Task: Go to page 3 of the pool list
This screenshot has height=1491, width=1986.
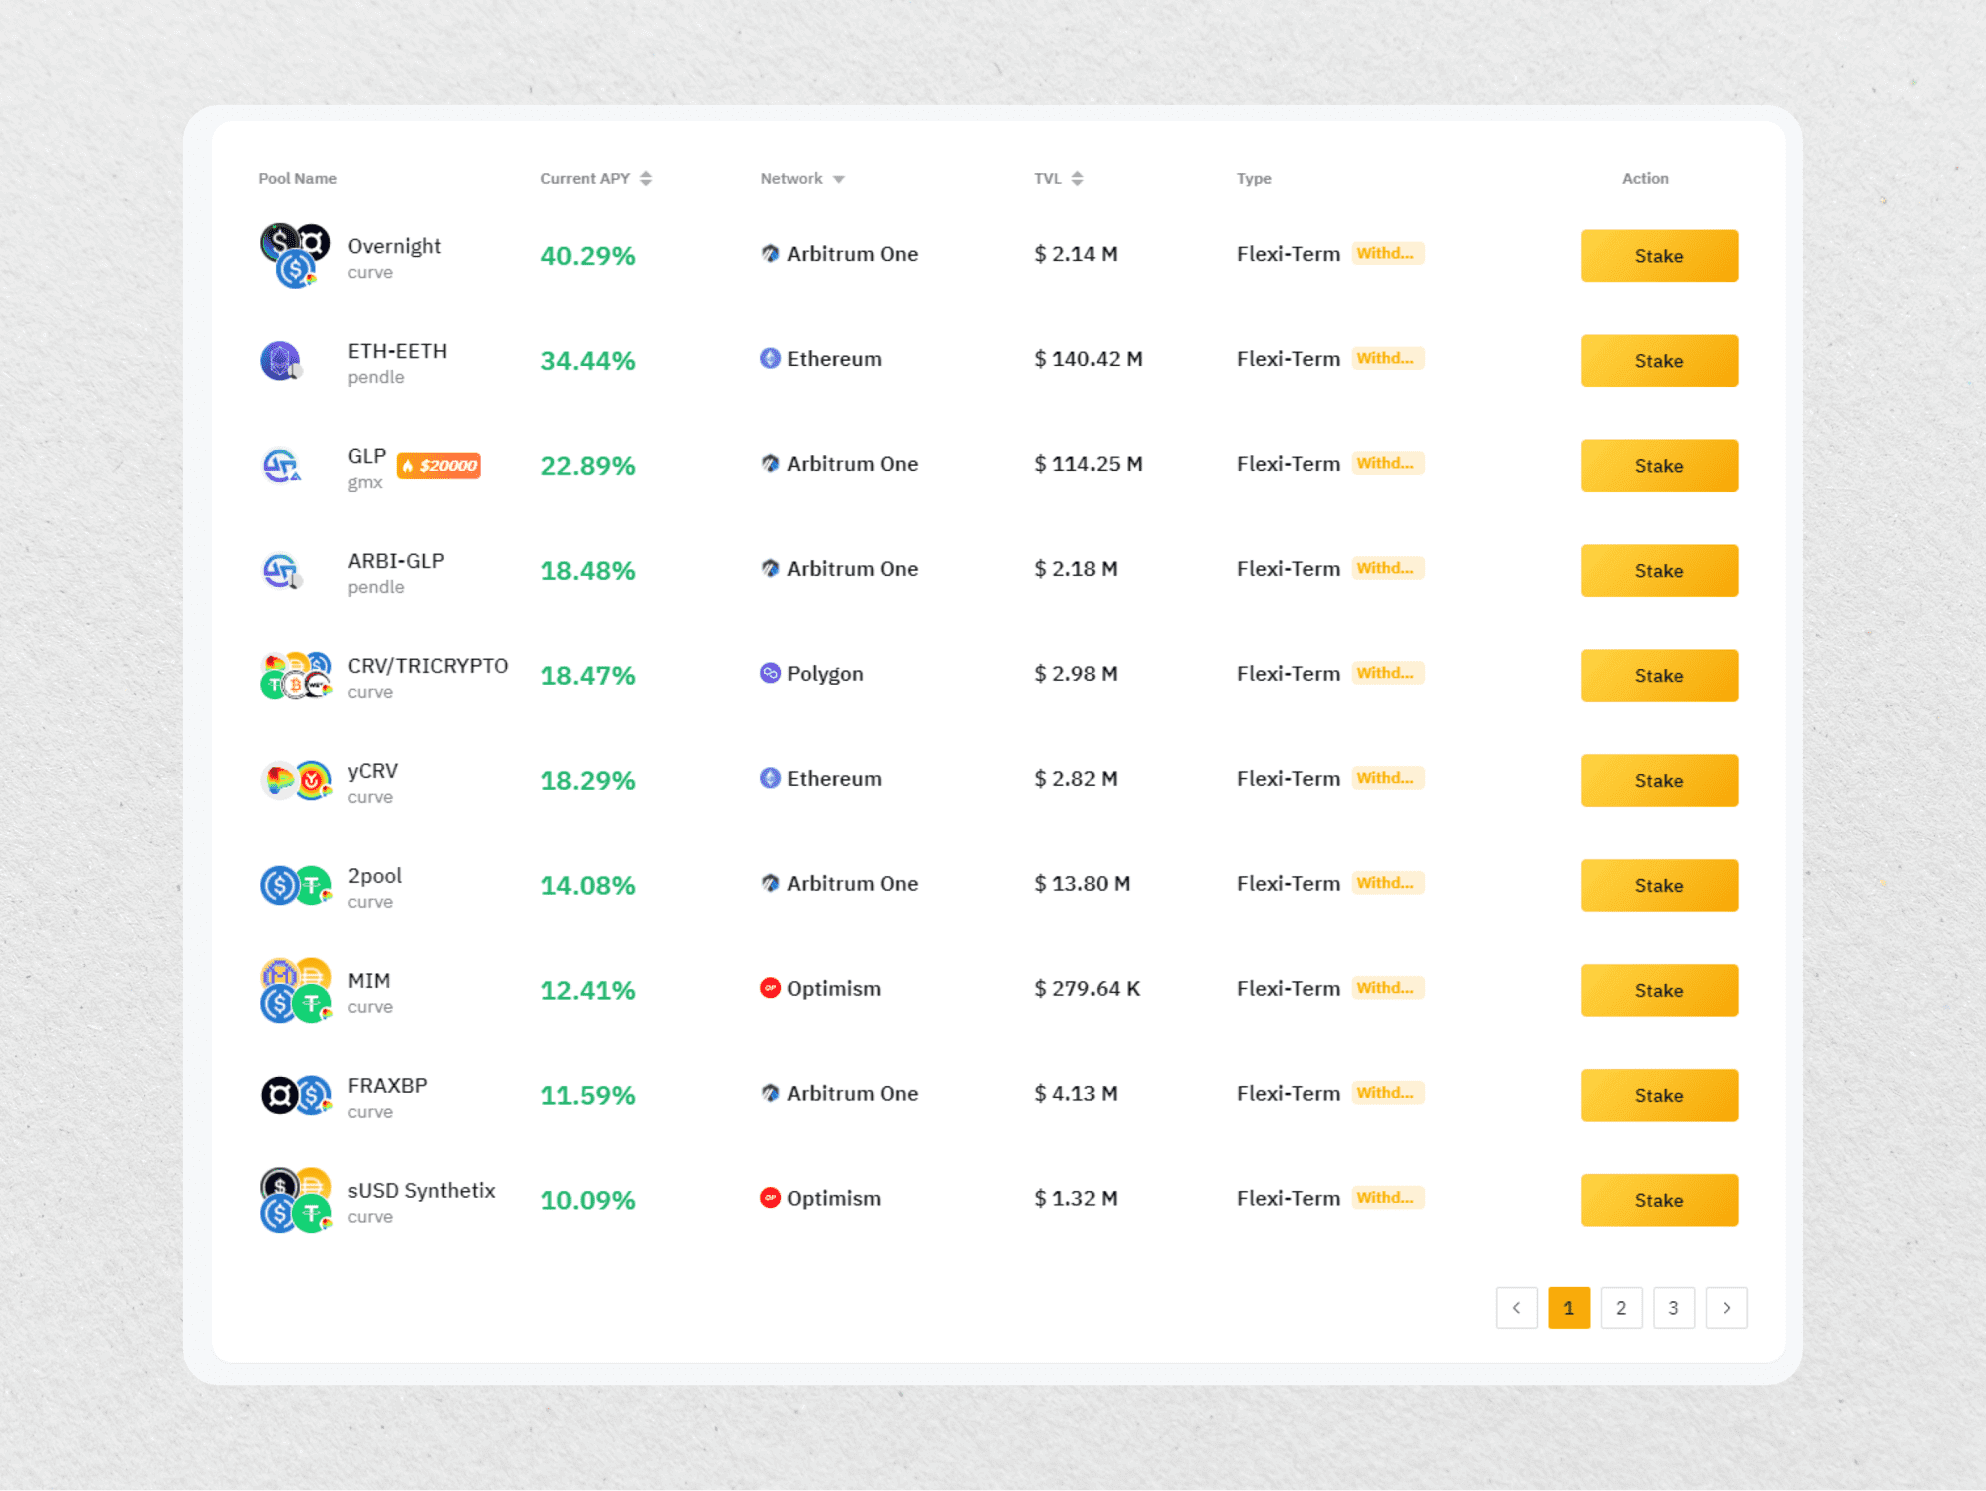Action: 1673,1307
